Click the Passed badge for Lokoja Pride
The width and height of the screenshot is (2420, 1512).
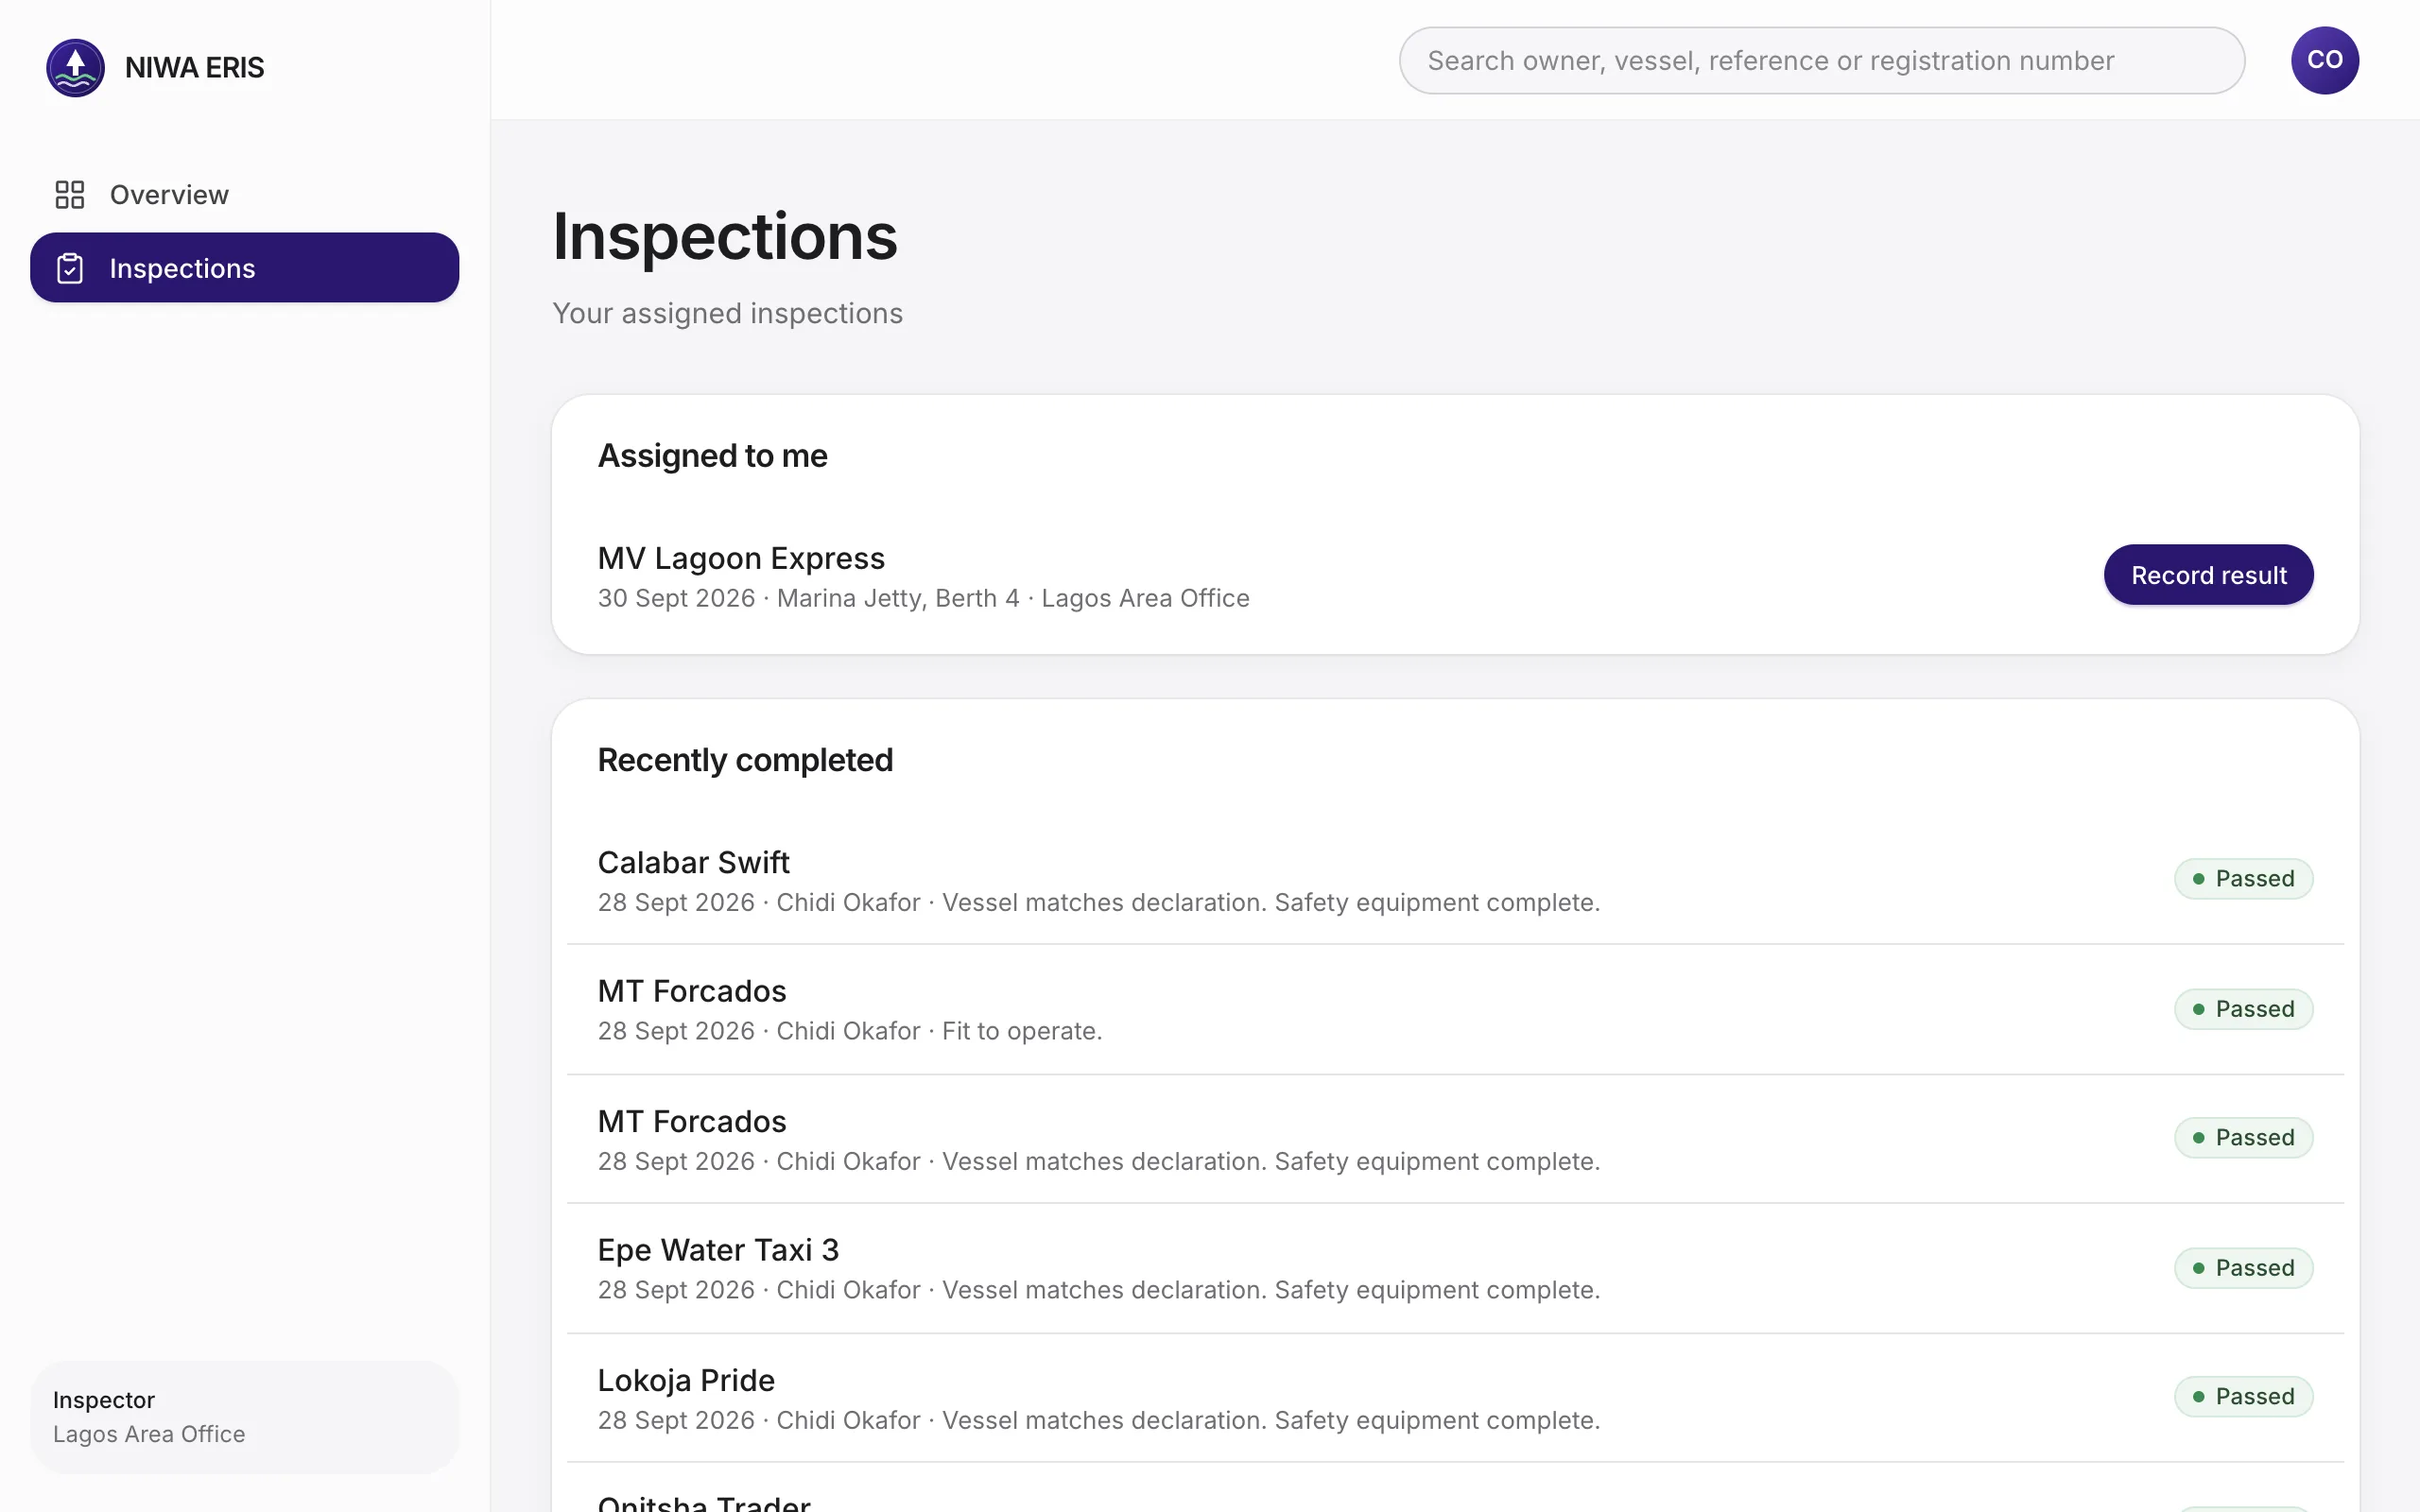click(x=2243, y=1397)
